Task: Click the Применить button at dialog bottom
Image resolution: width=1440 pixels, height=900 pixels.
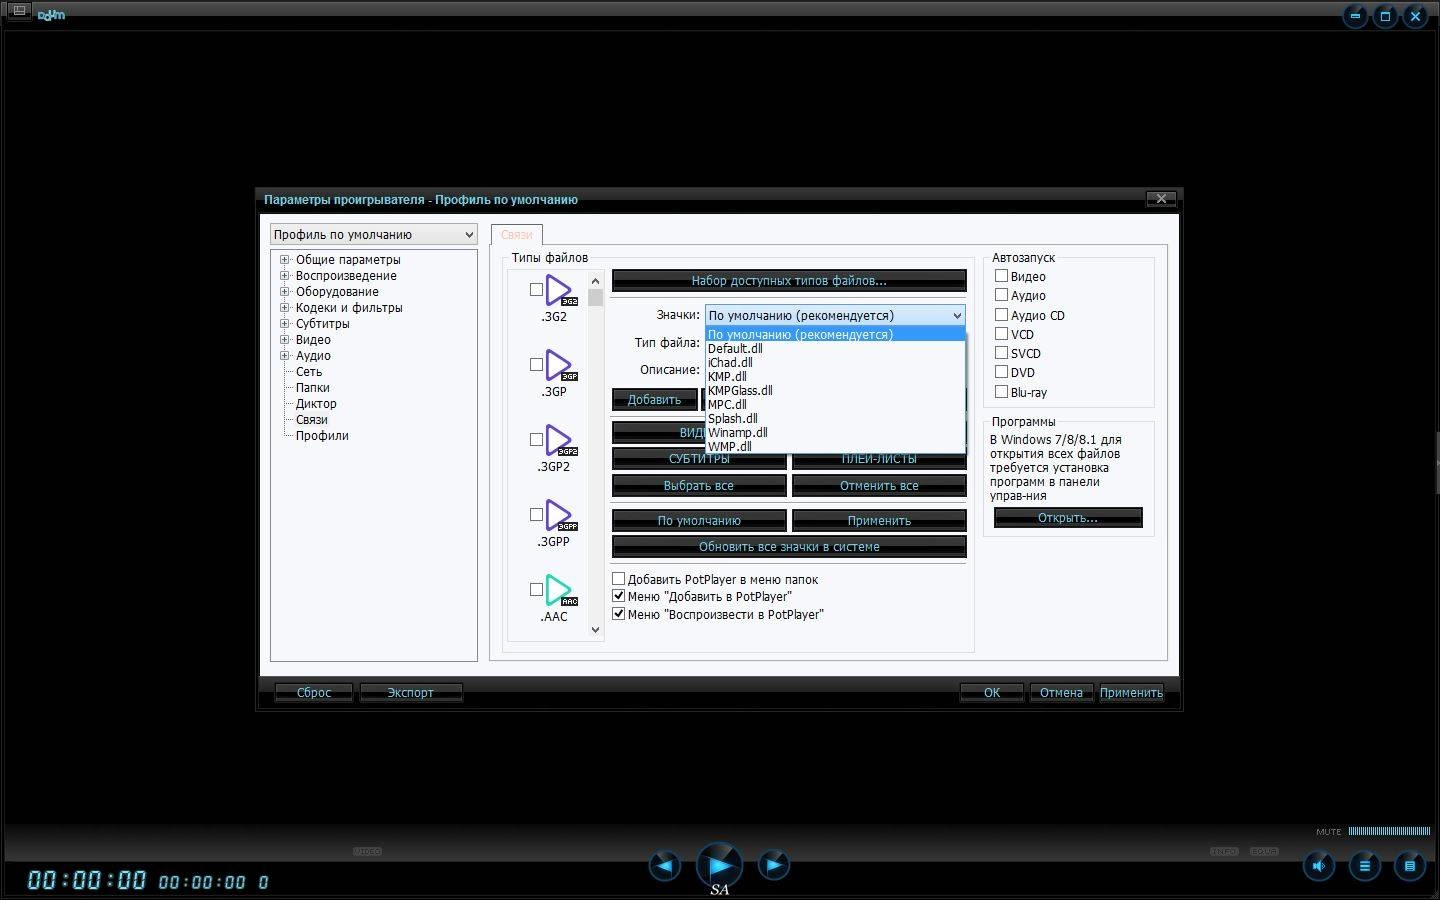Action: point(1131,692)
